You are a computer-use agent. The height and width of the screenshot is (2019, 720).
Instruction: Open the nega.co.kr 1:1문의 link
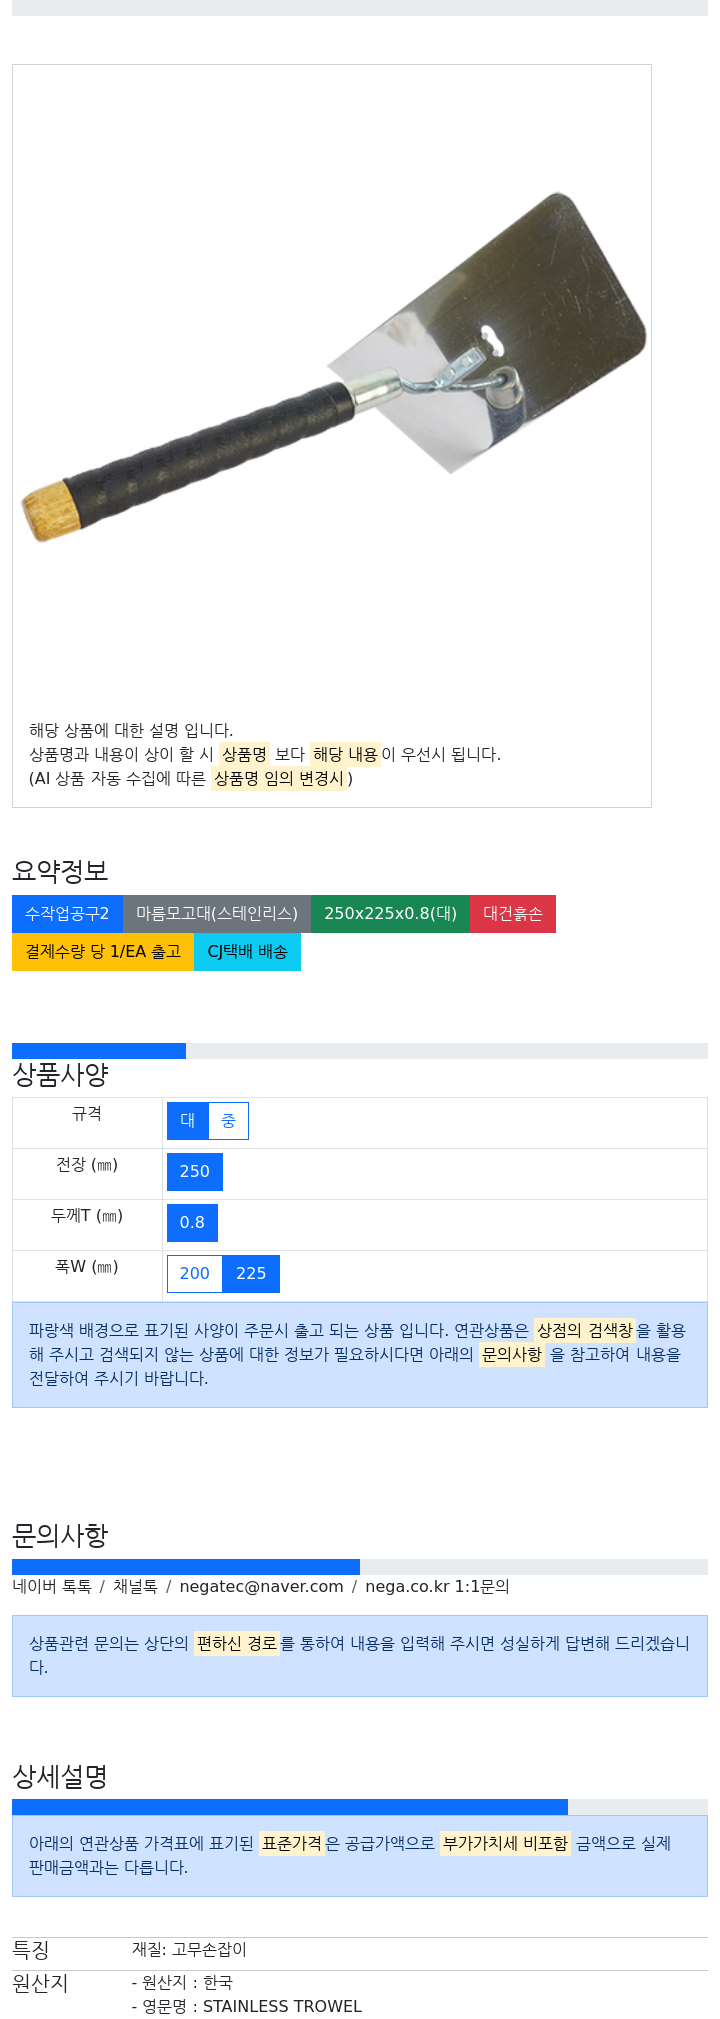(437, 1587)
